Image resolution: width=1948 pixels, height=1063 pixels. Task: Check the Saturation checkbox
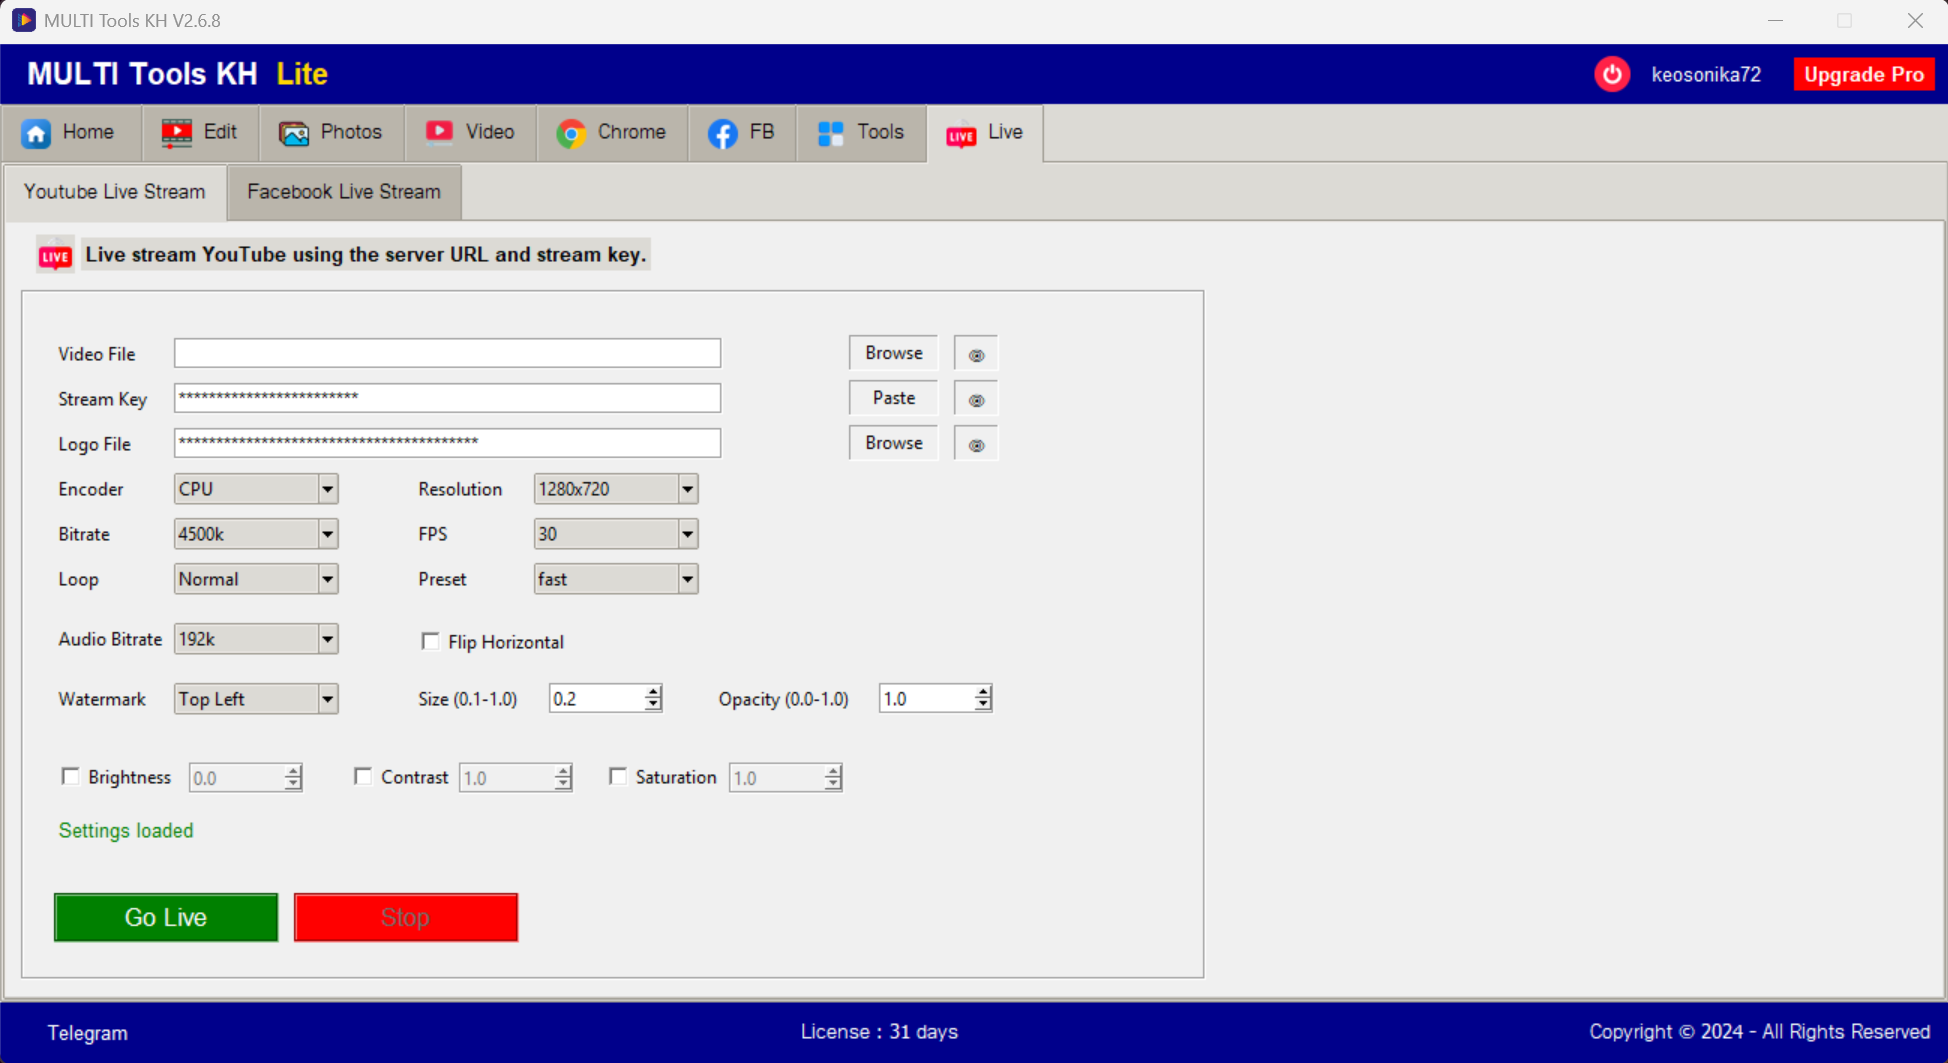[x=618, y=776]
